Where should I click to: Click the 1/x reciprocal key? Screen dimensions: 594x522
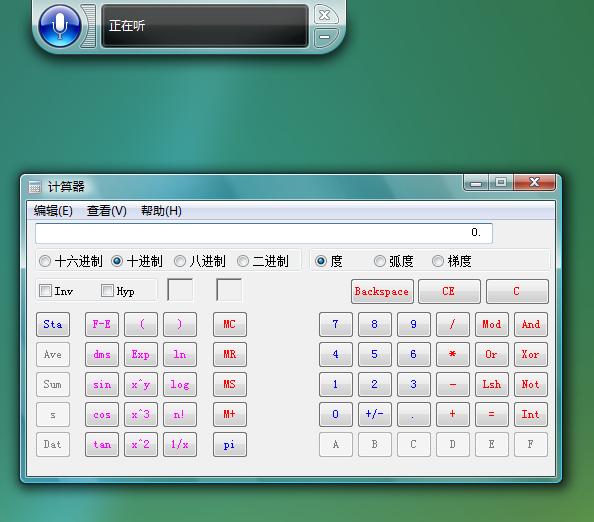[180, 444]
